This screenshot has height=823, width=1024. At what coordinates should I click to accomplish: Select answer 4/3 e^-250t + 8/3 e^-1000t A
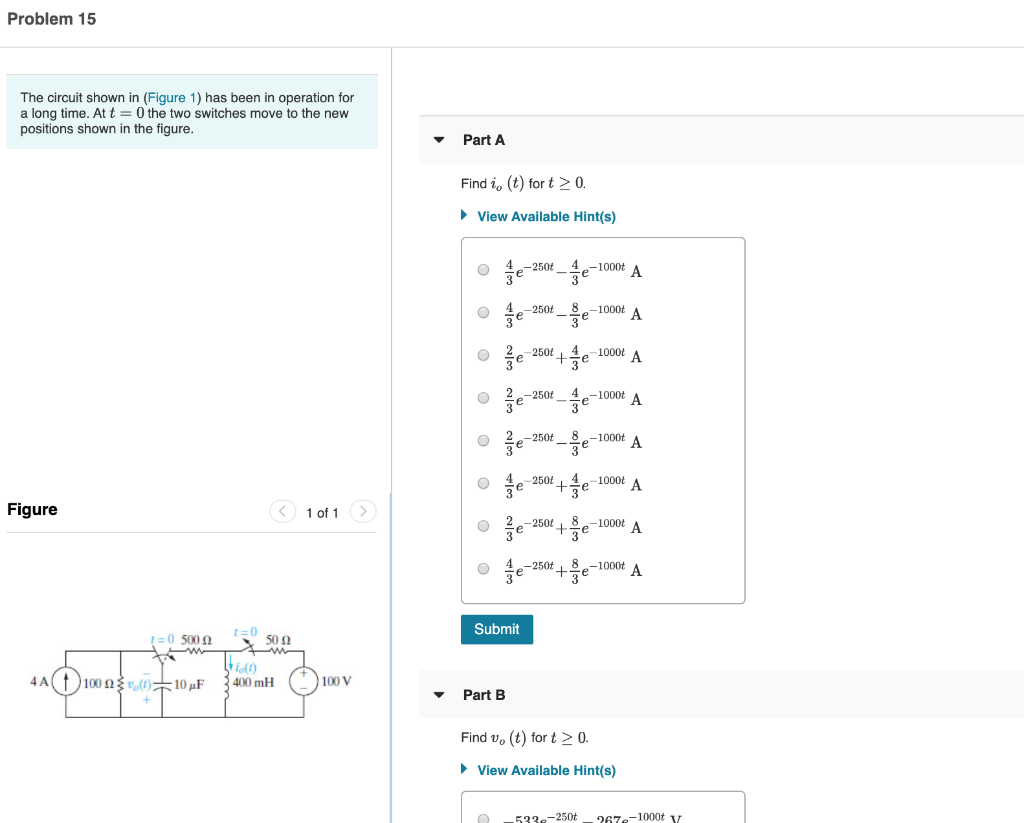pyautogui.click(x=483, y=568)
